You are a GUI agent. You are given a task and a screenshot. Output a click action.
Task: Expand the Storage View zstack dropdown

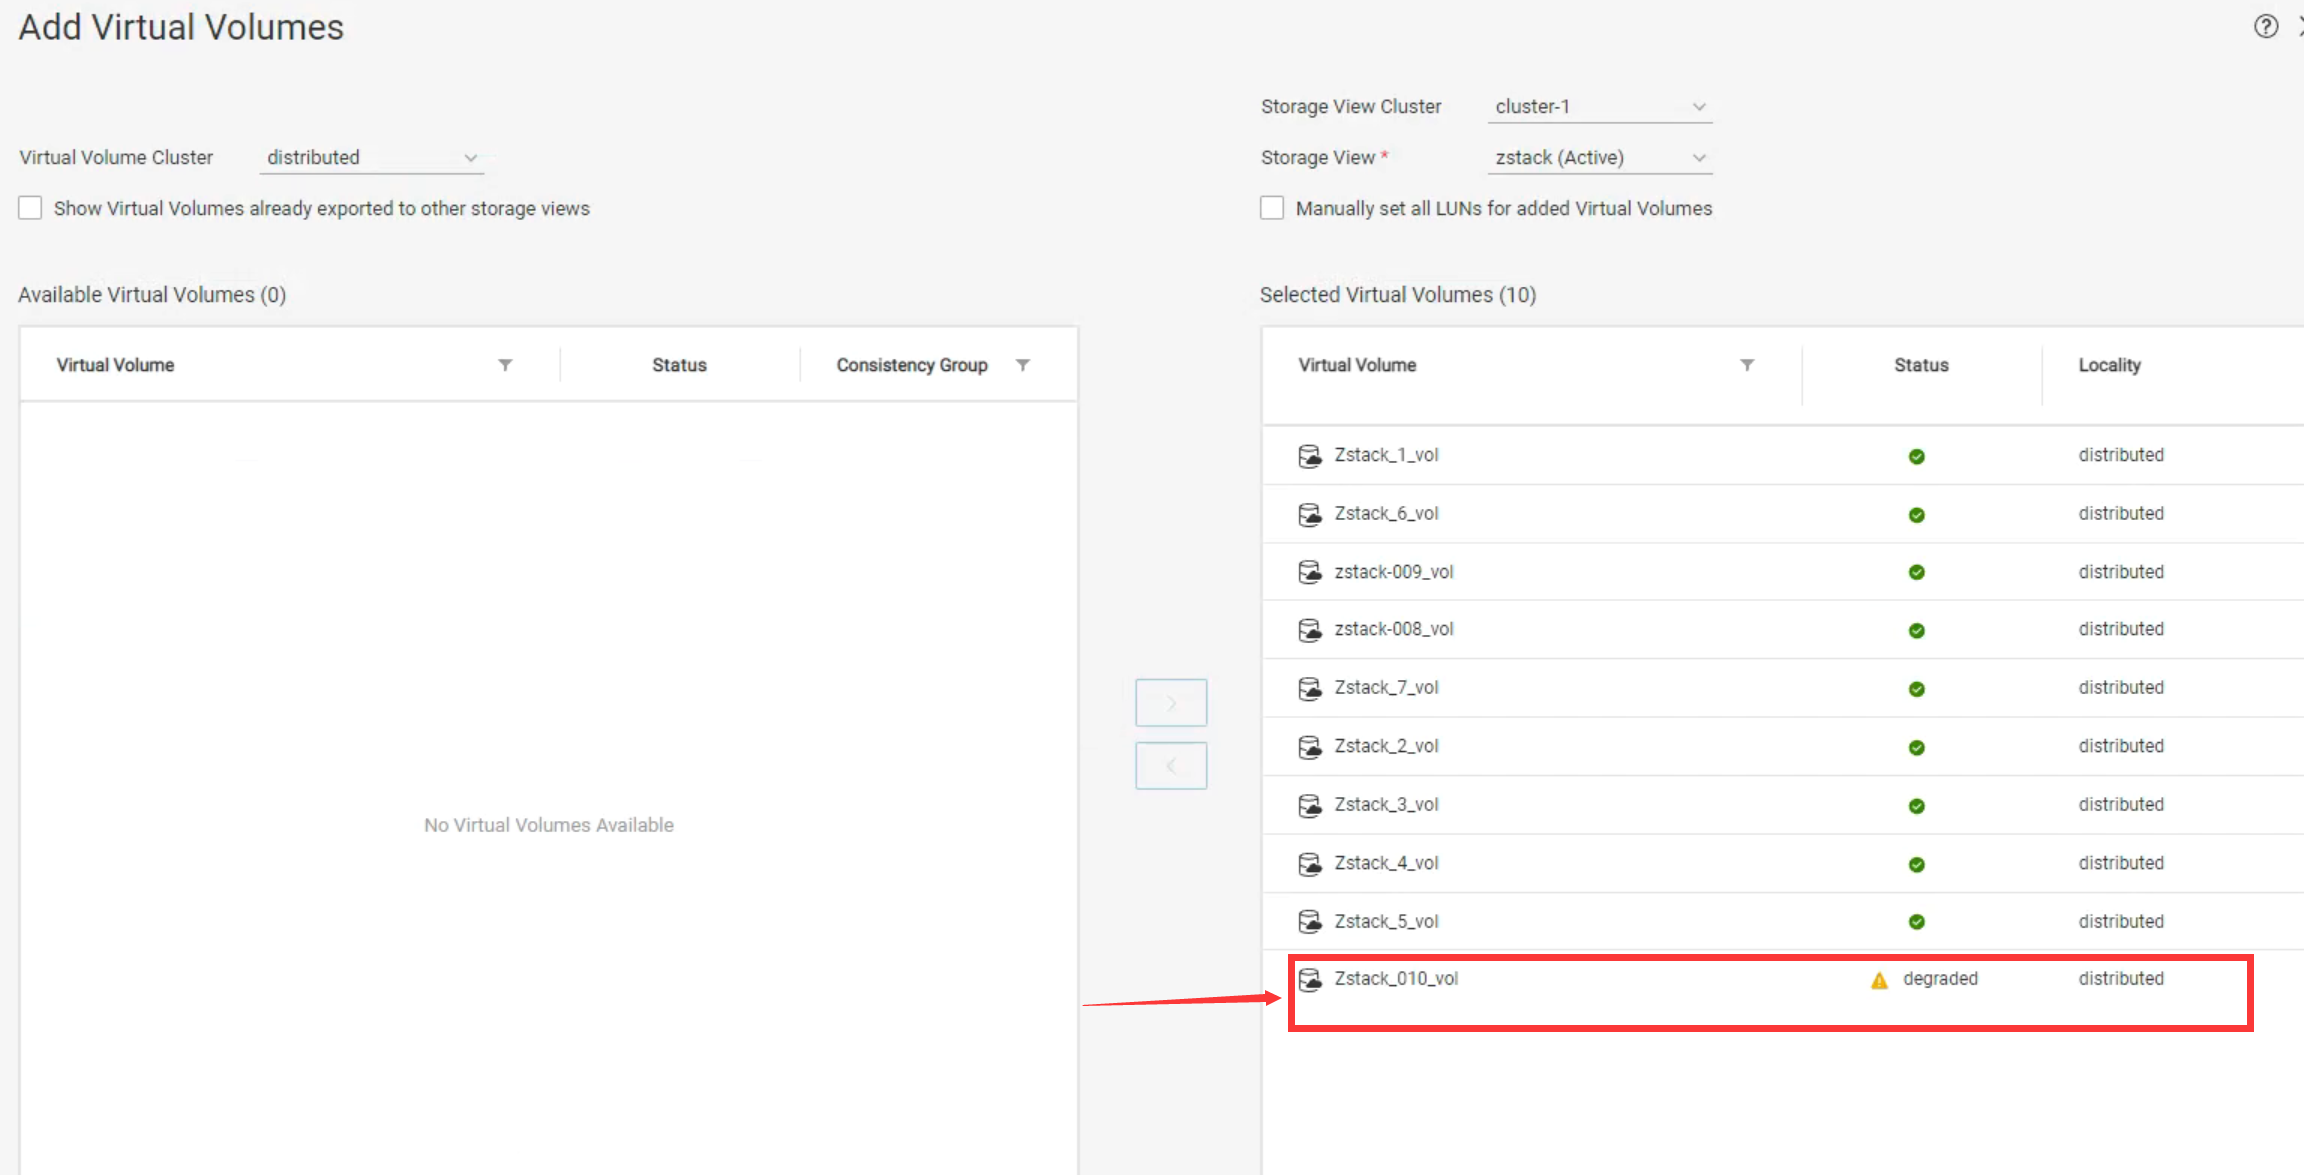point(1599,158)
